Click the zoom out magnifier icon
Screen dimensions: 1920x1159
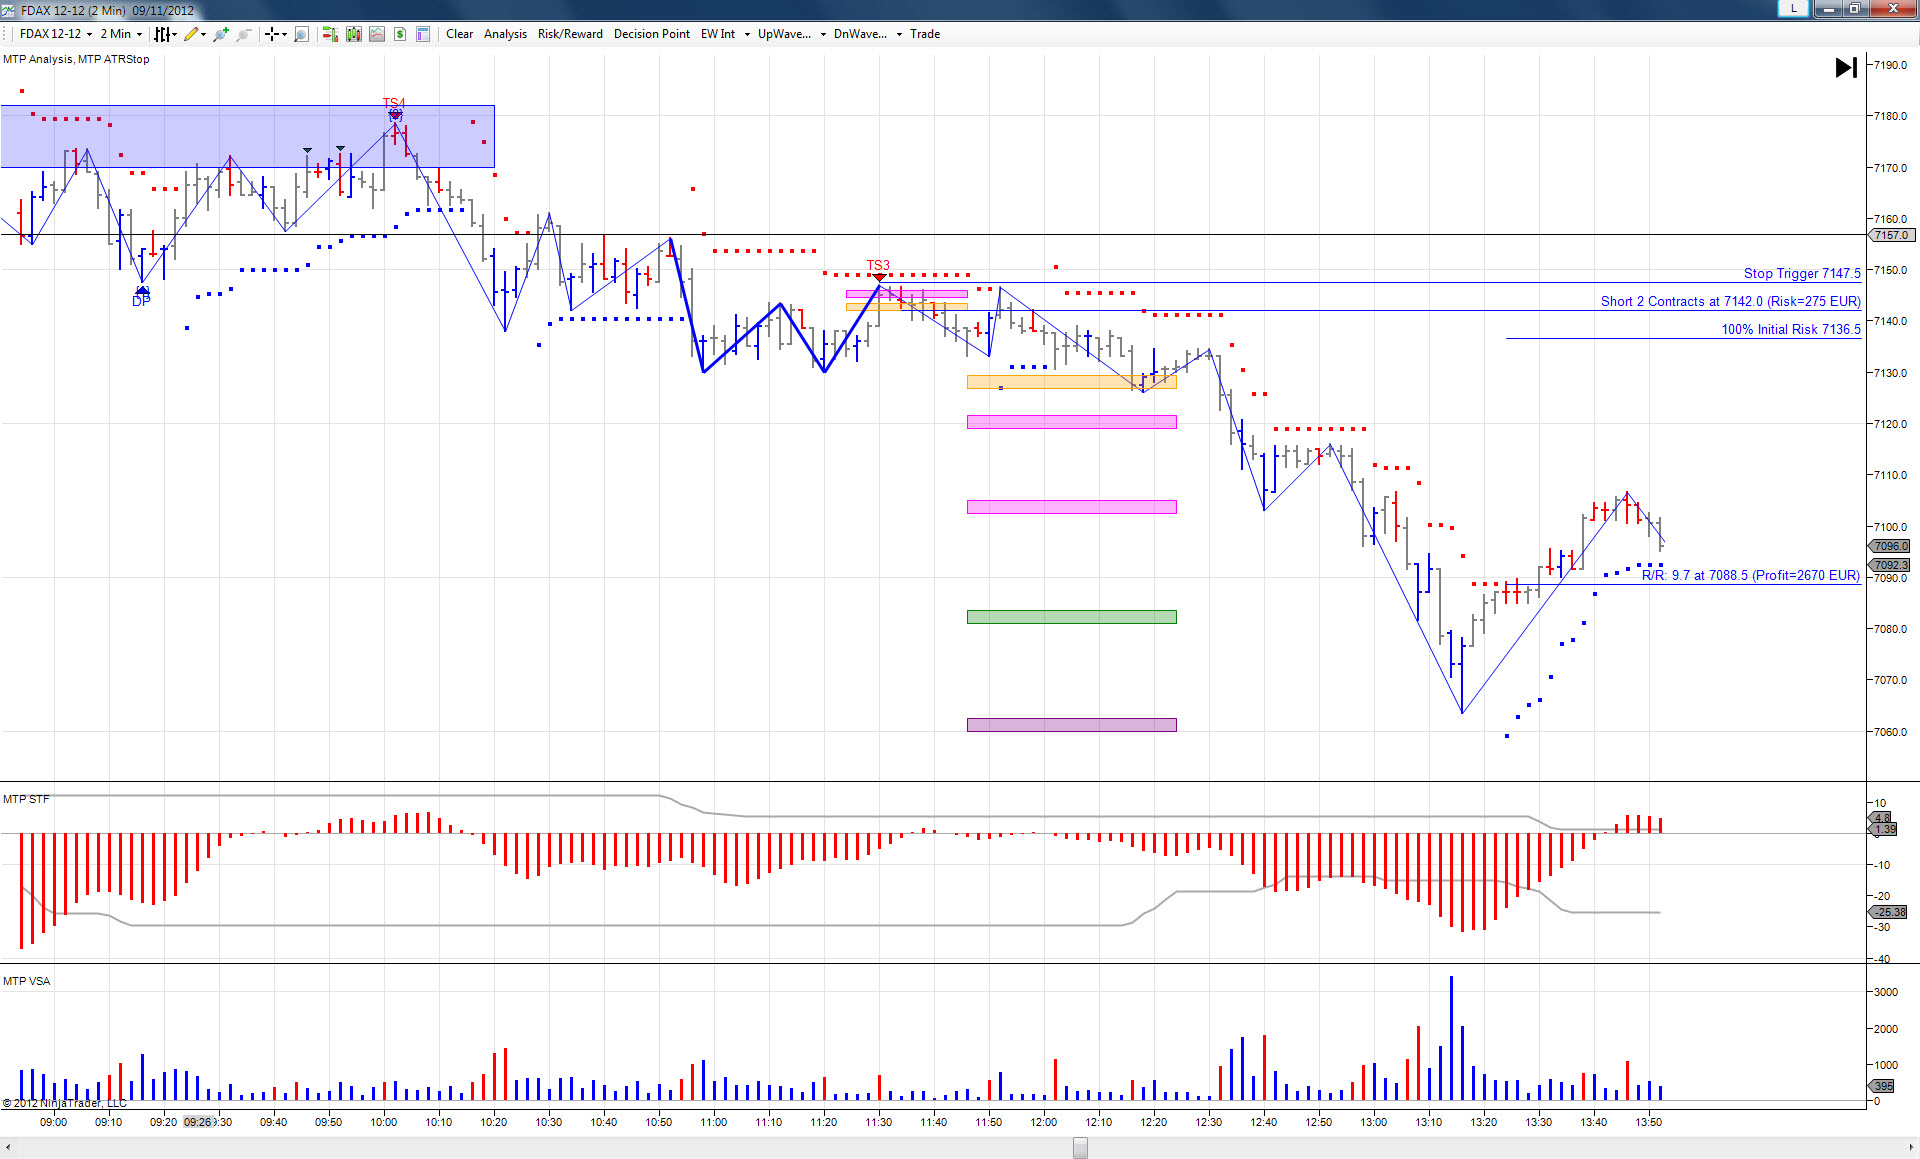point(243,34)
